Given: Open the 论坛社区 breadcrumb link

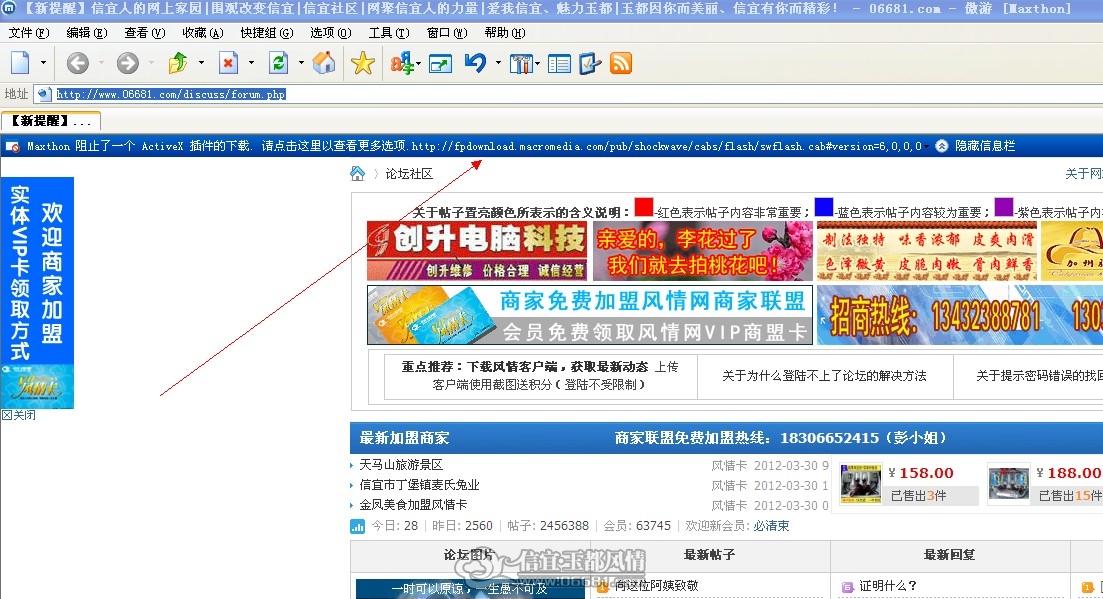Looking at the screenshot, I should 409,174.
